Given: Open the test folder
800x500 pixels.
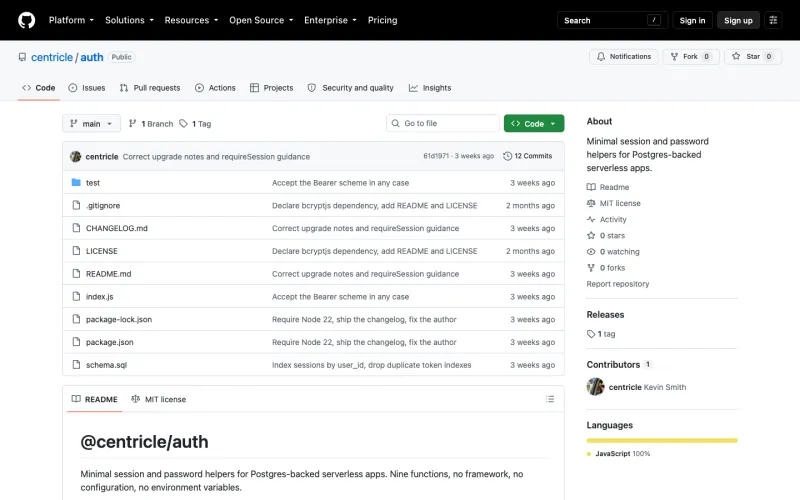Looking at the screenshot, I should (x=92, y=183).
